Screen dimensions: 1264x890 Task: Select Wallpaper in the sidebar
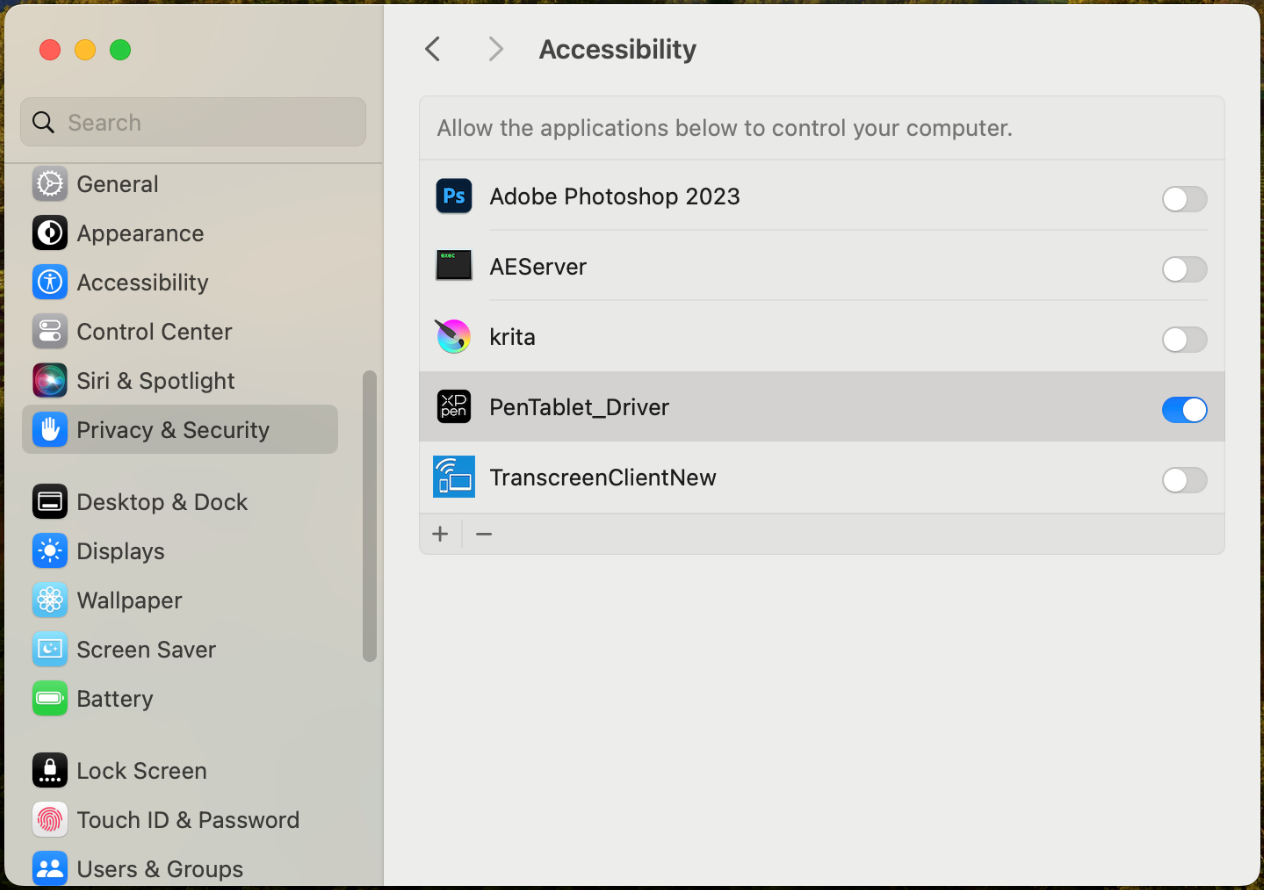click(x=129, y=600)
